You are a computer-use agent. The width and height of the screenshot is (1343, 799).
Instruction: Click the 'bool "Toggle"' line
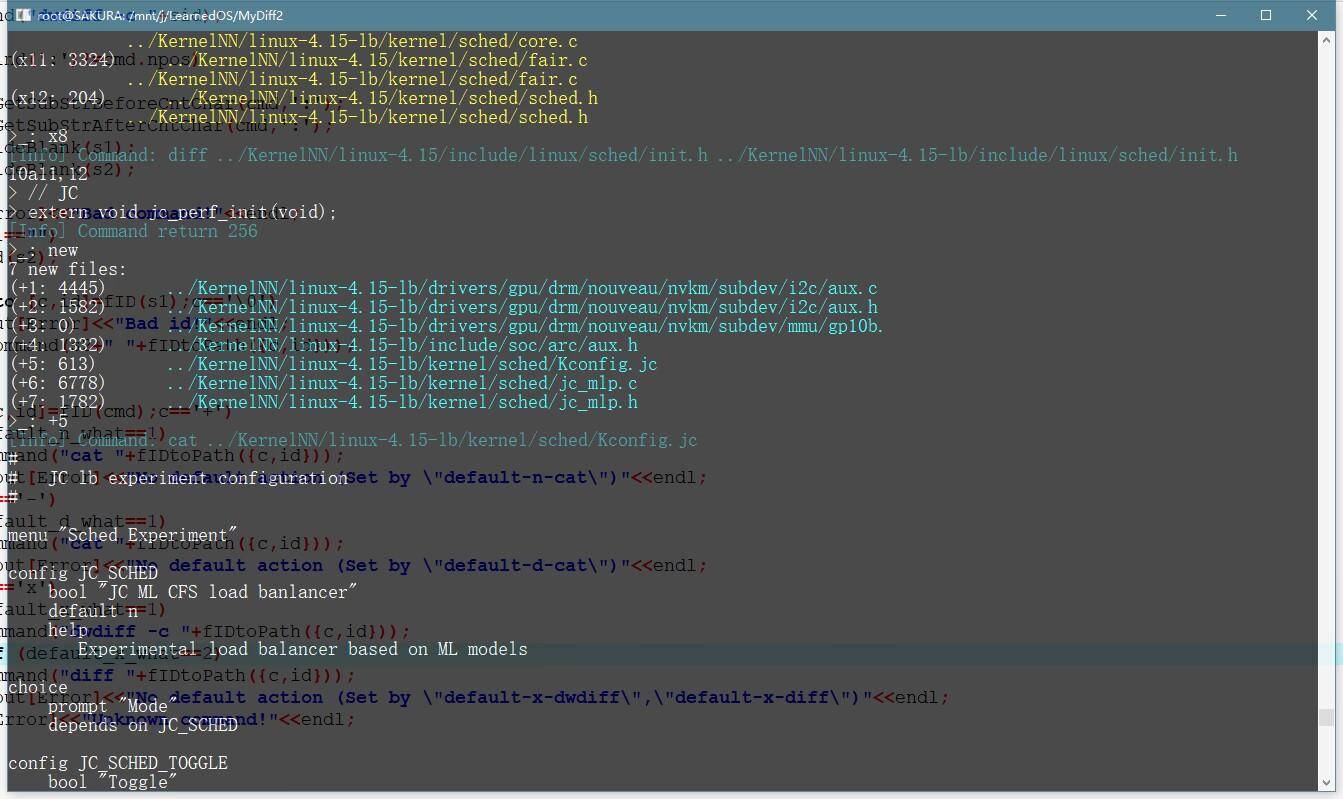[113, 782]
